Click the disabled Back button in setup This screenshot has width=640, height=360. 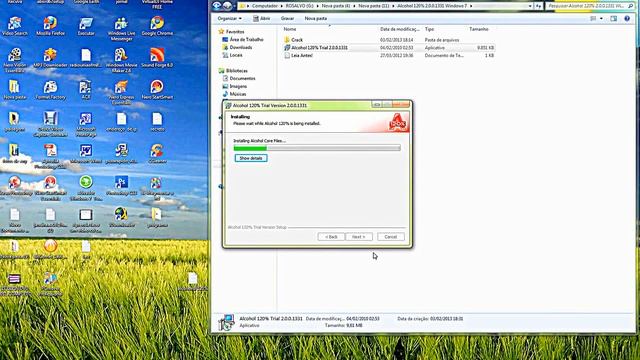[x=331, y=237]
